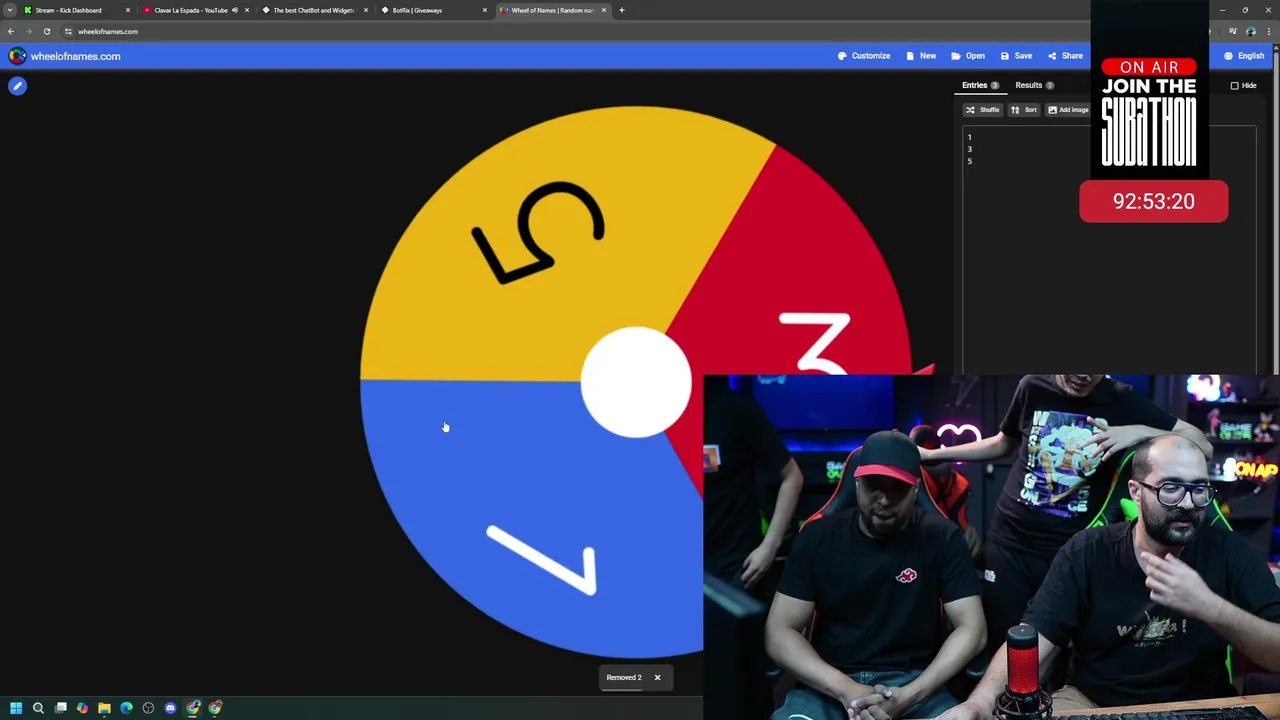This screenshot has width=1280, height=720.
Task: Open OBS Studio from the taskbar
Action: pos(148,708)
